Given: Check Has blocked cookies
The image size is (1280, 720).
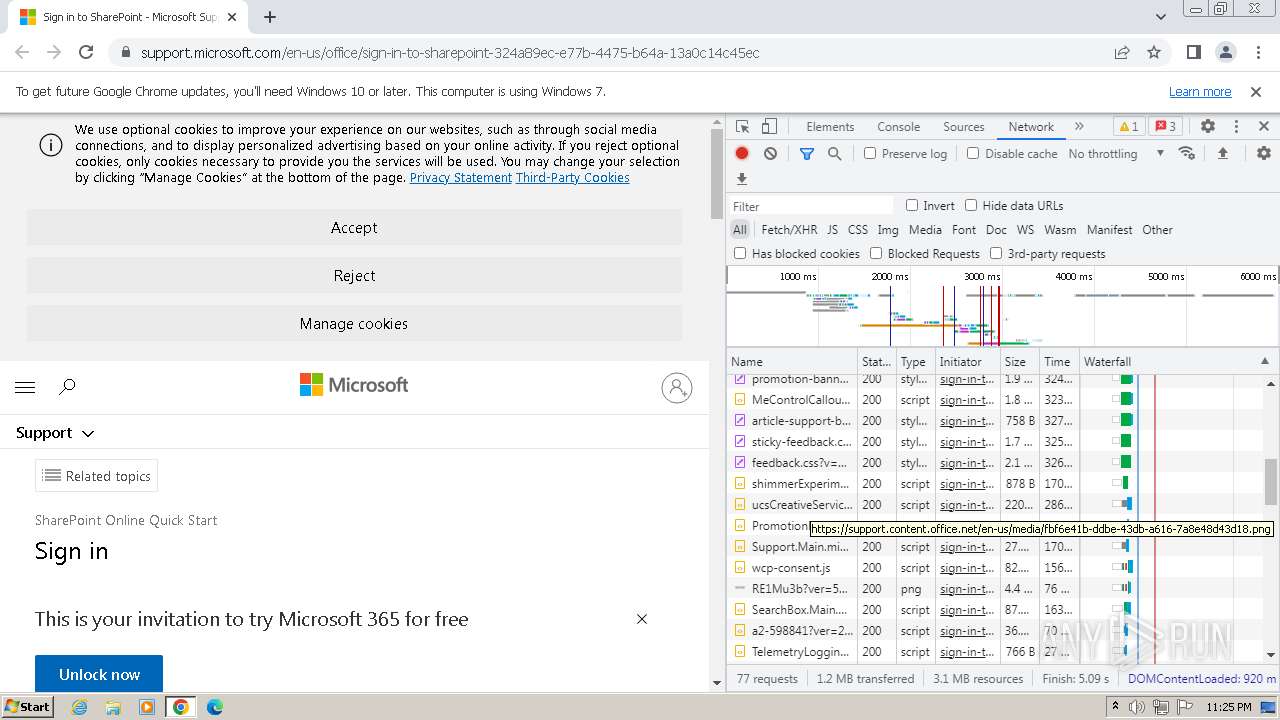Looking at the screenshot, I should coord(740,253).
